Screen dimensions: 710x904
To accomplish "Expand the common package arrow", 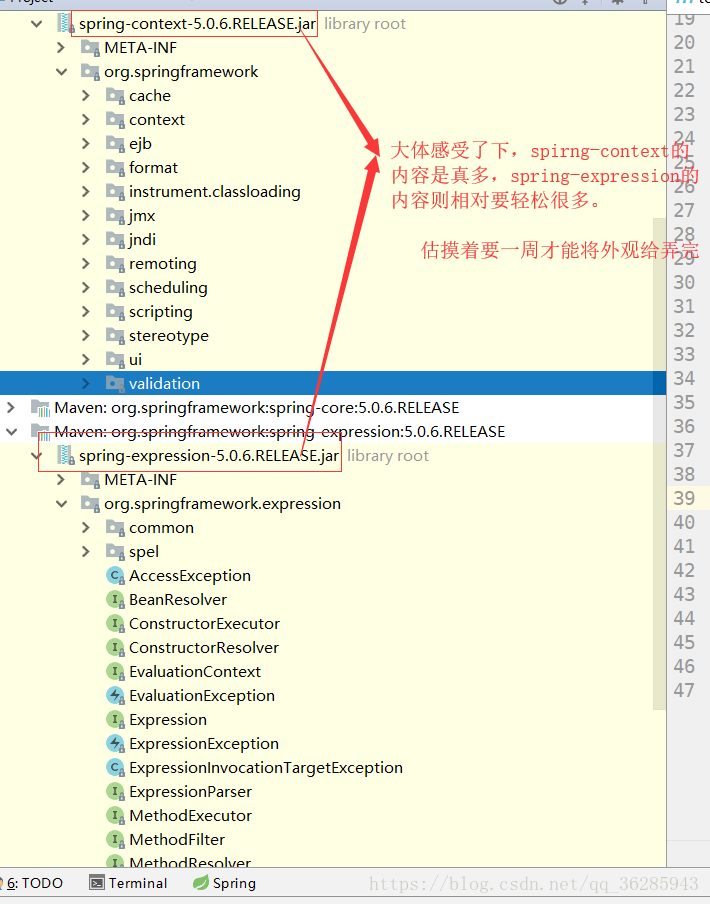I will coord(86,528).
